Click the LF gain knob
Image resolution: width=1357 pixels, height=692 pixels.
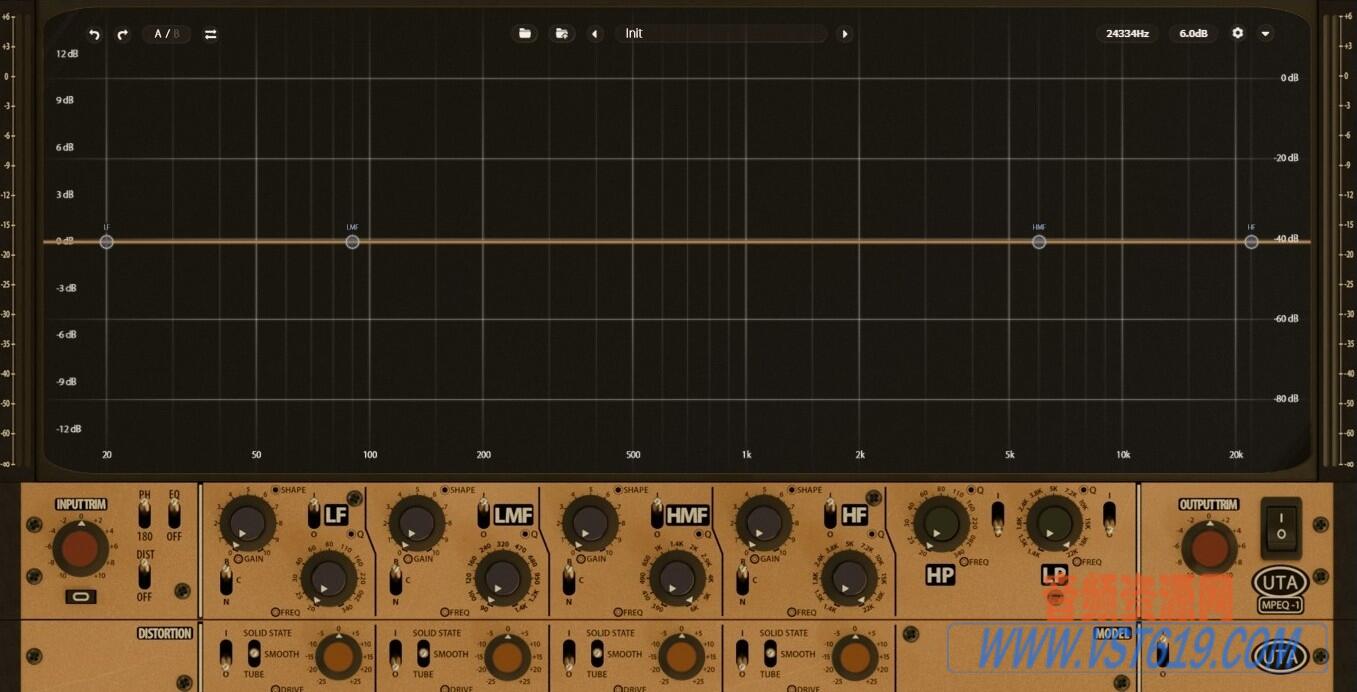click(x=246, y=523)
